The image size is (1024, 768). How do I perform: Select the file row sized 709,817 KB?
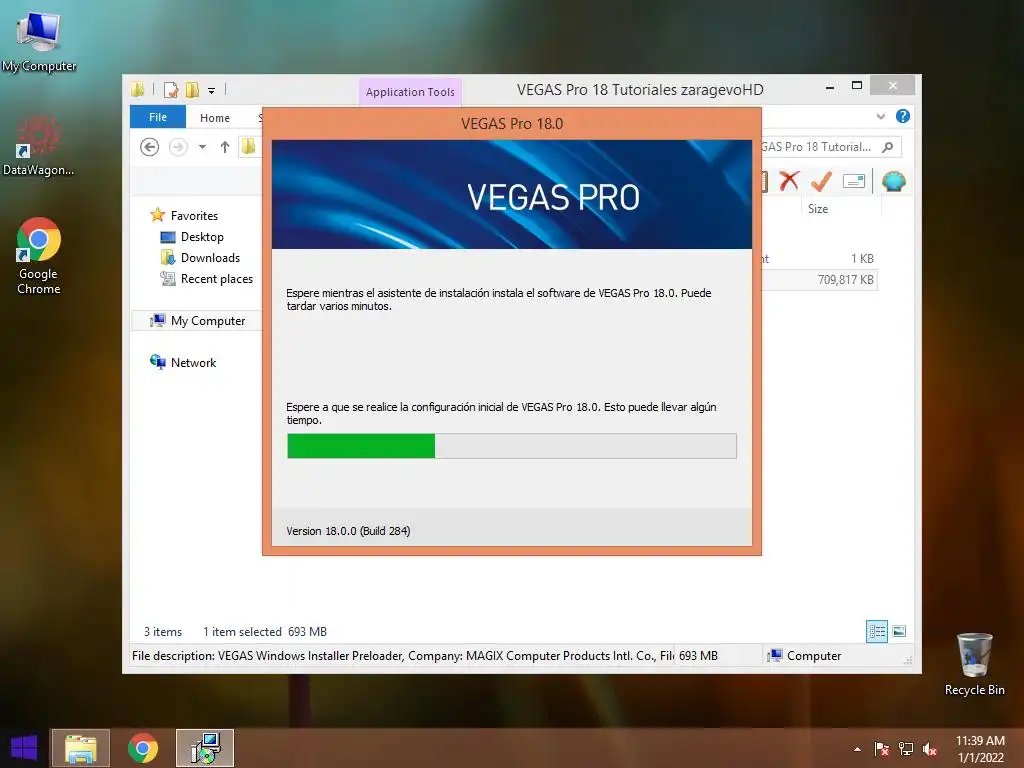point(820,280)
